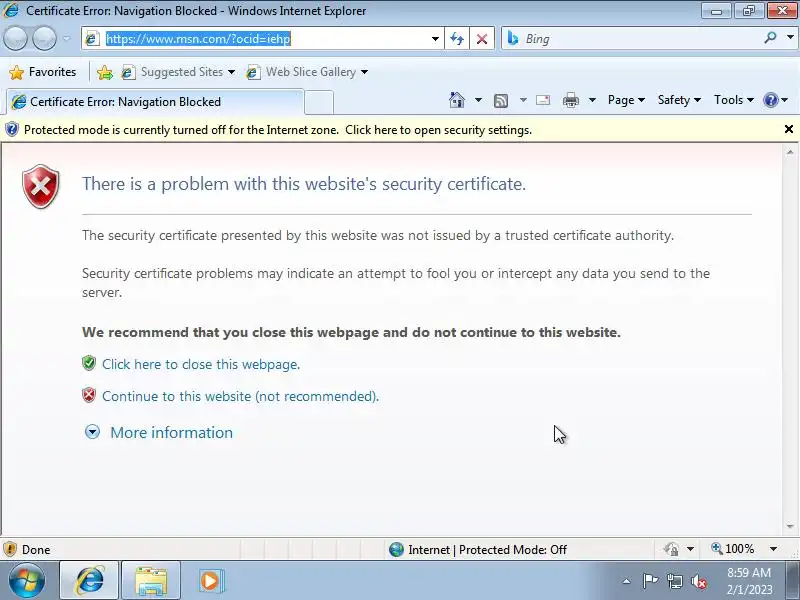
Task: Expand More information with the arrow icon
Action: coord(92,433)
